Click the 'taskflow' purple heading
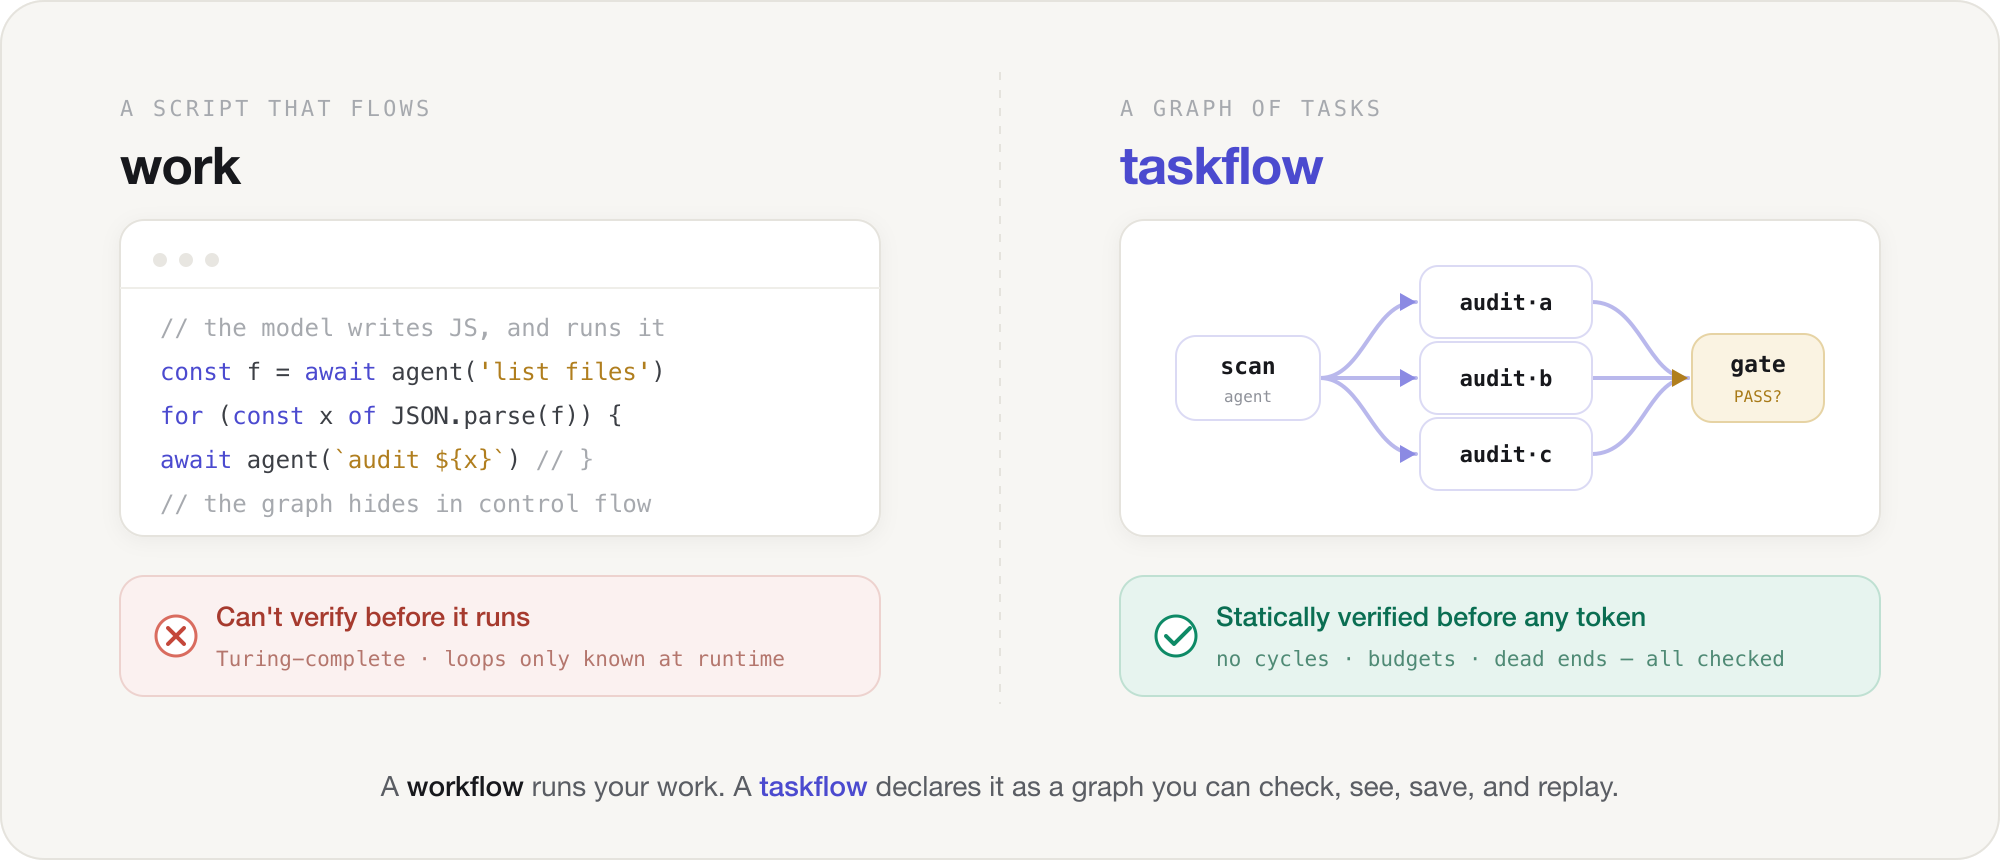 1221,166
